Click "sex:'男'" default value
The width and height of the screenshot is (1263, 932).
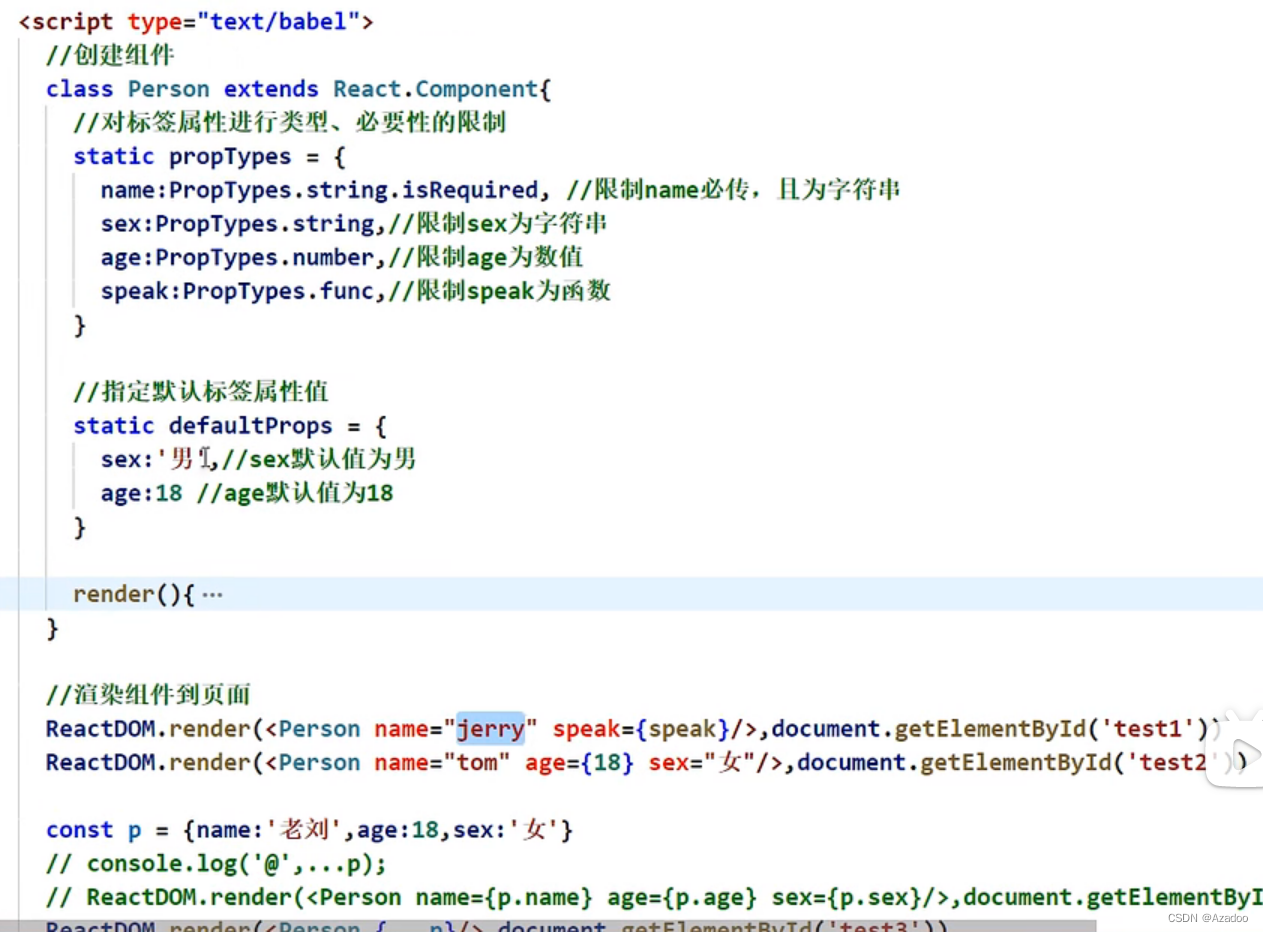[x=155, y=459]
